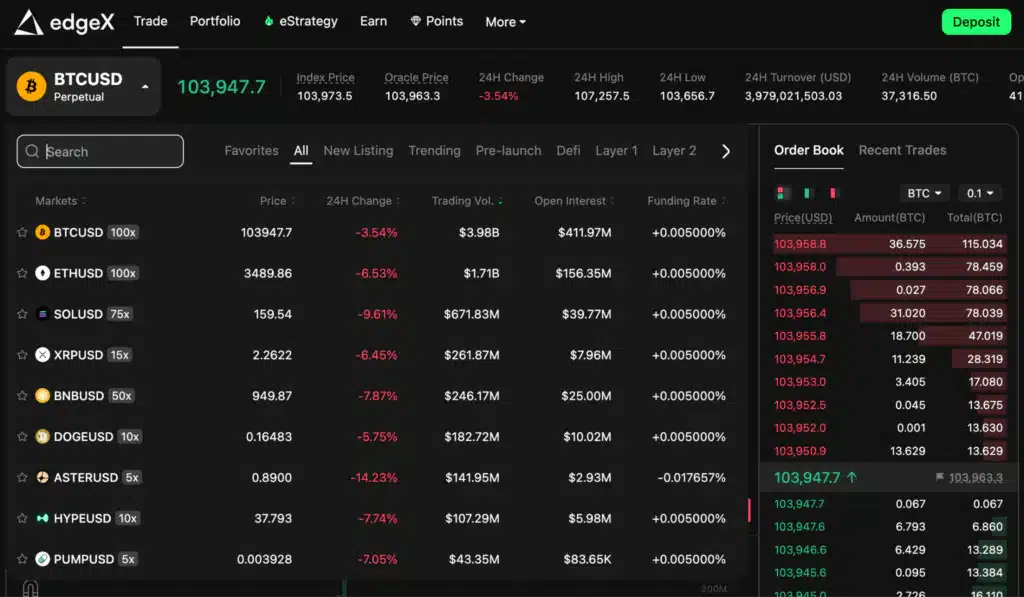The image size is (1024, 597).
Task: Open the Portfolio page link
Action: point(215,21)
